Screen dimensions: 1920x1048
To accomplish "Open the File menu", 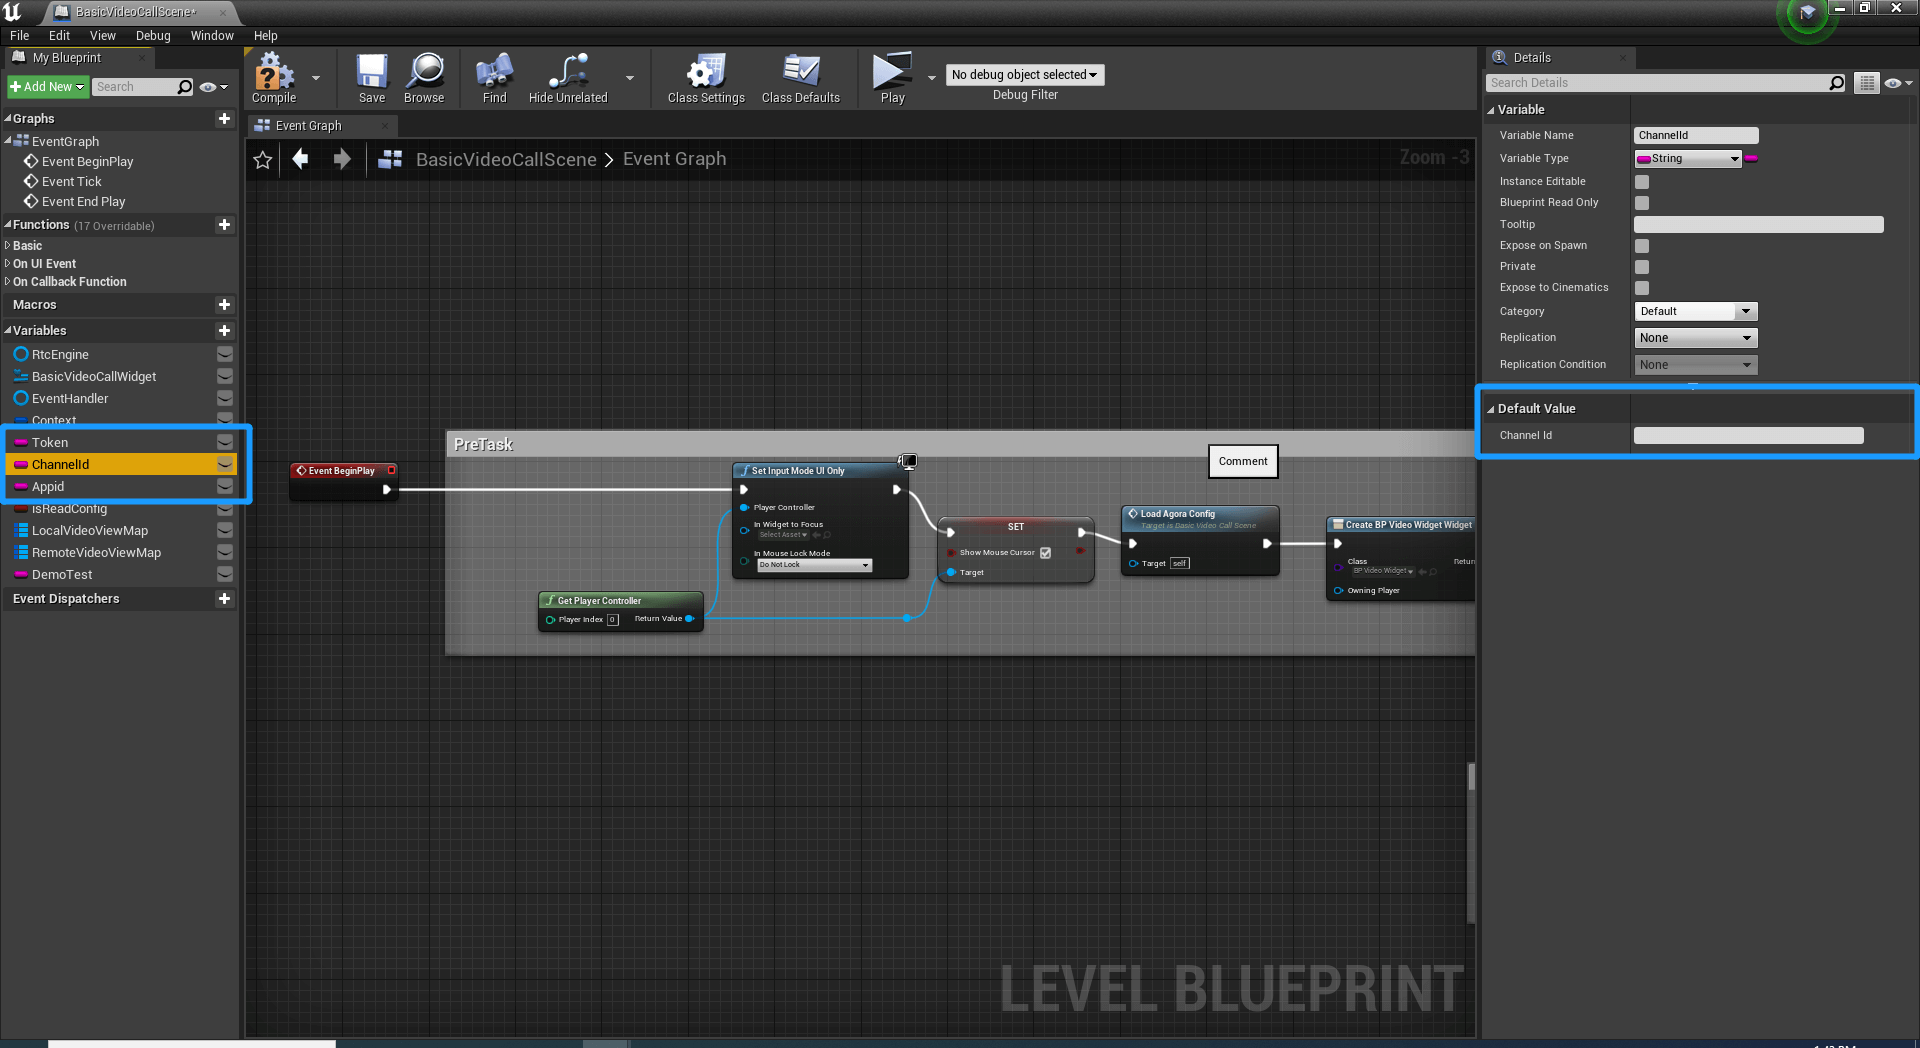I will (20, 36).
